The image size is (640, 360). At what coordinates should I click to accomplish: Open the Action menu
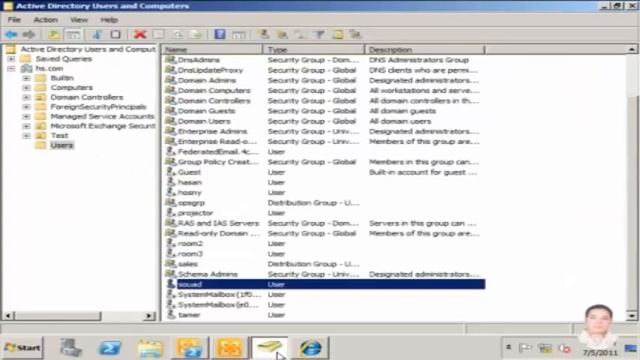point(46,20)
